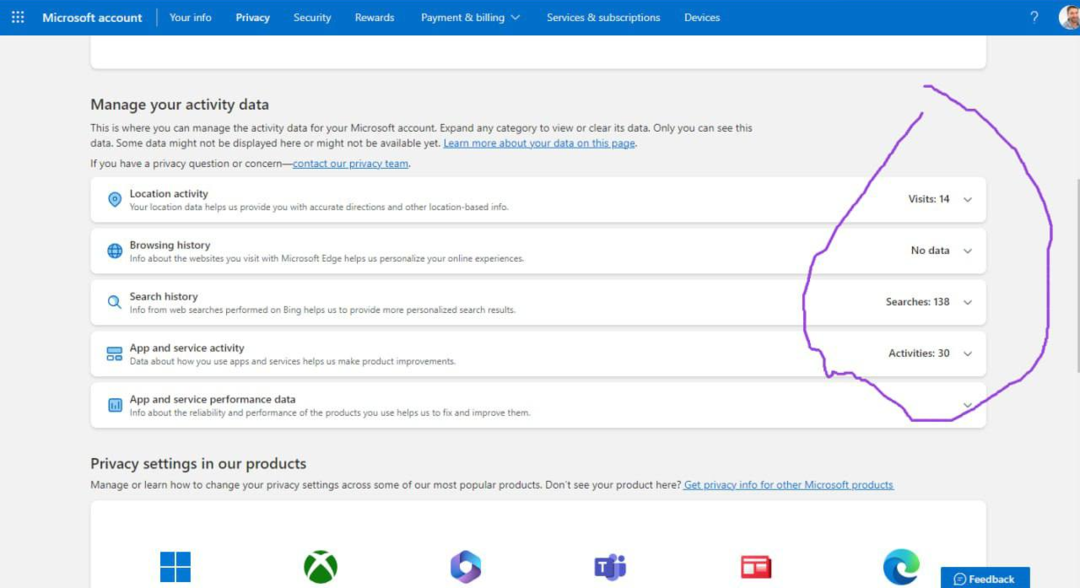Select the Location activity pin icon
The image size is (1080, 588).
pyautogui.click(x=113, y=199)
